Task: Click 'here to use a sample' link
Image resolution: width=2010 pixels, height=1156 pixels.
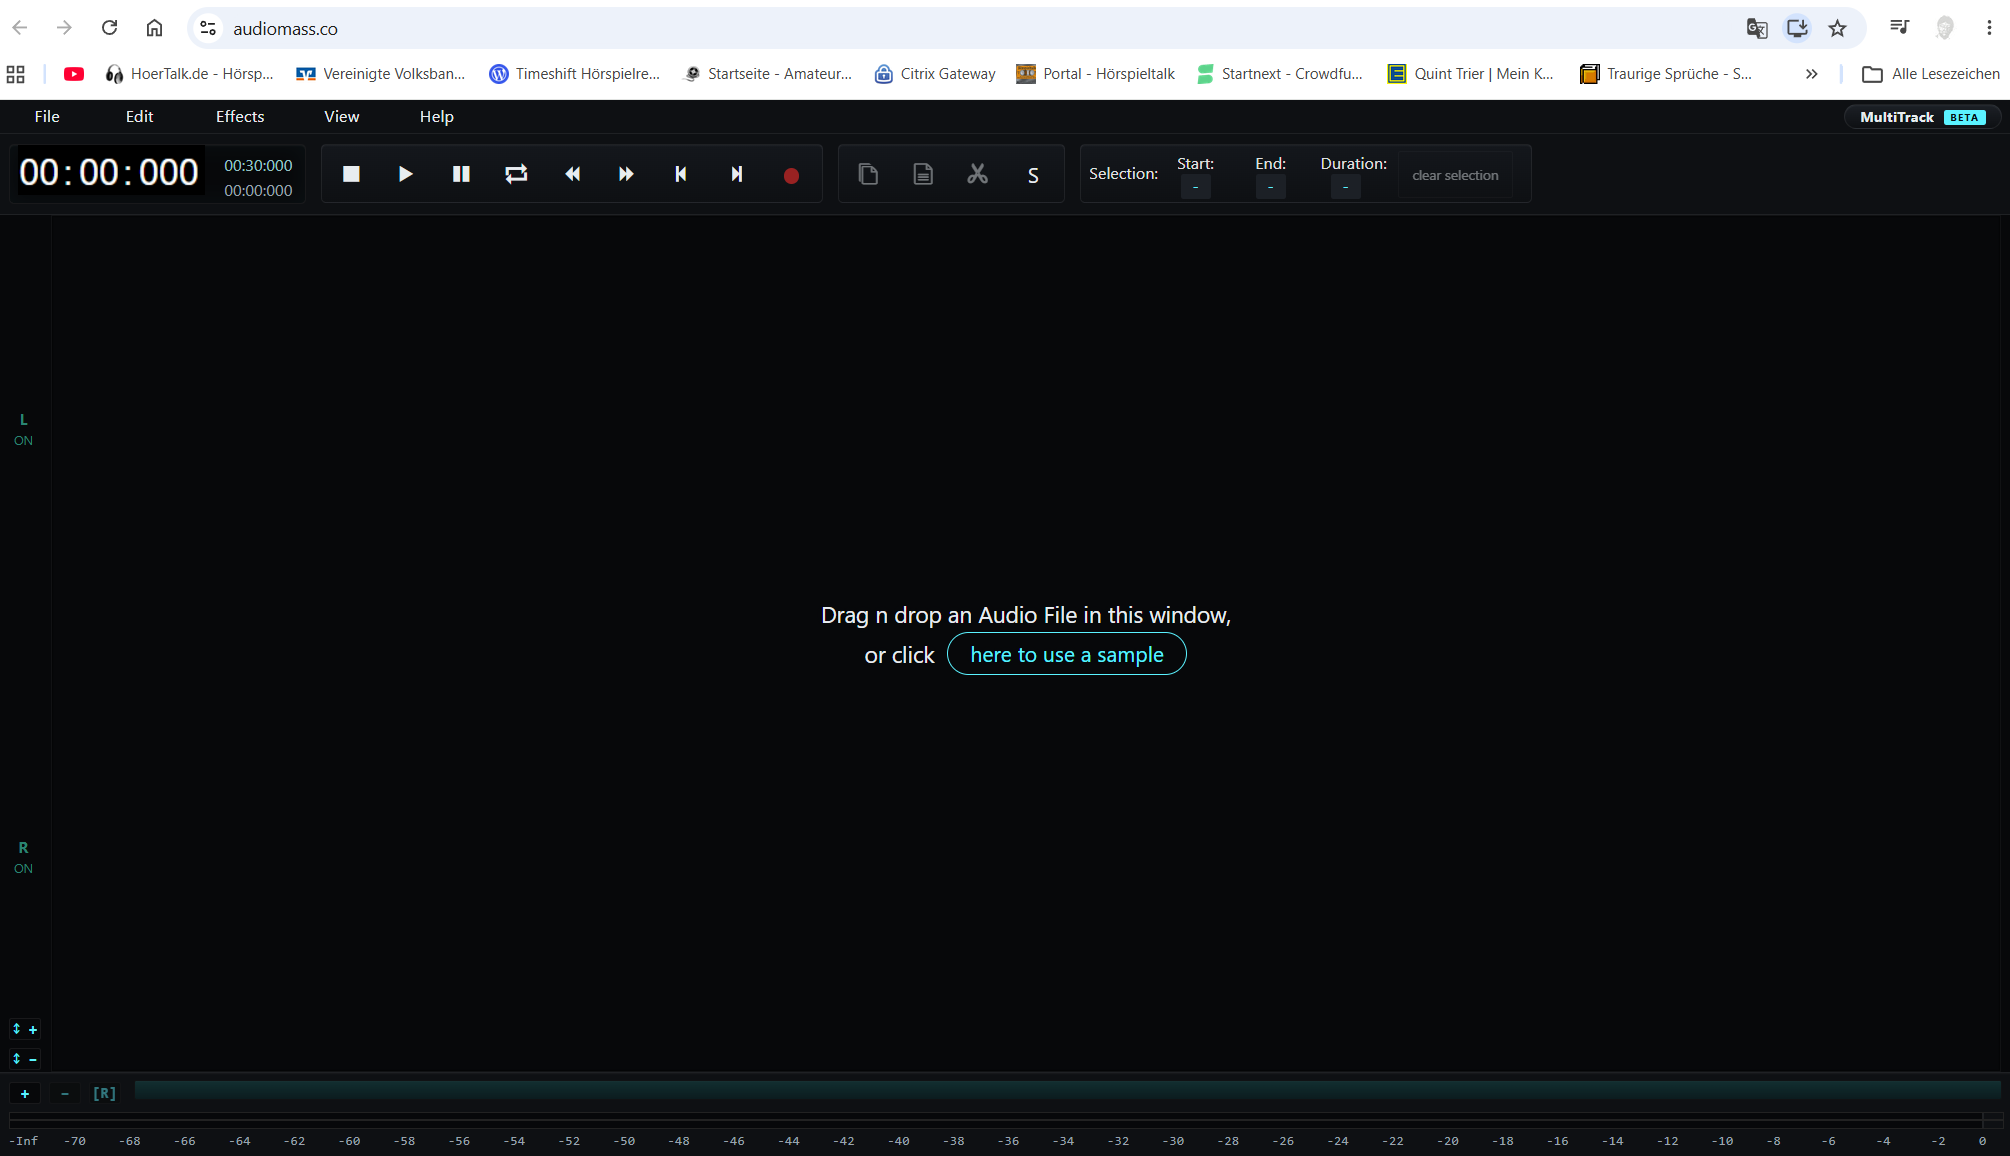Action: point(1067,655)
